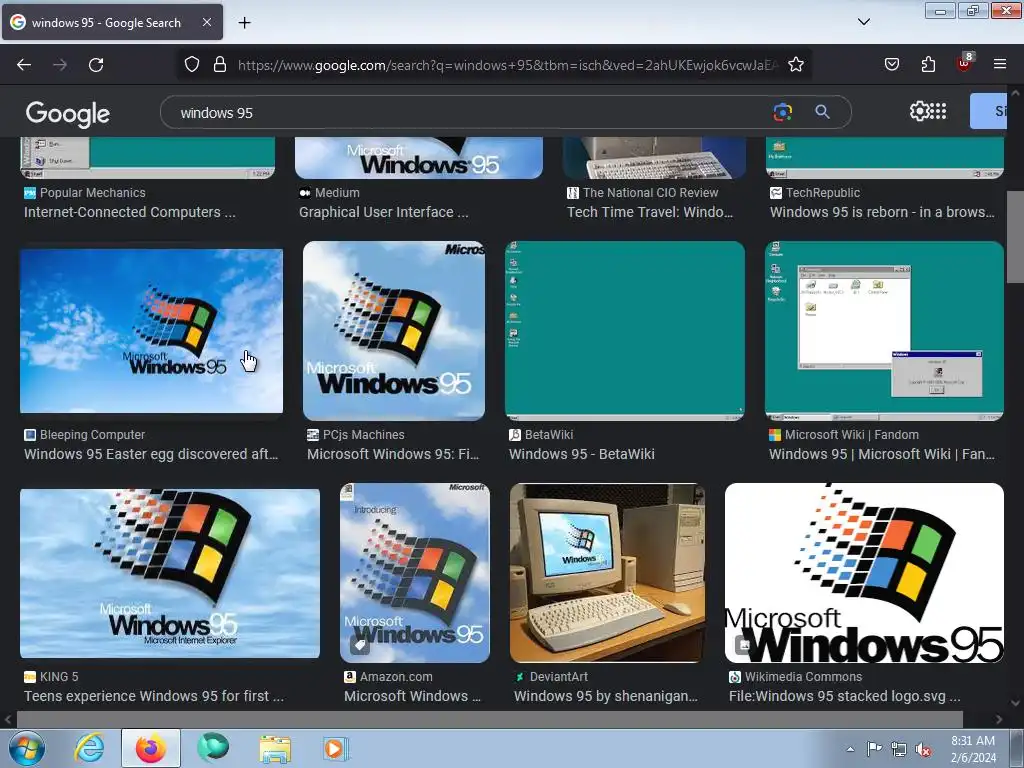Image resolution: width=1024 pixels, height=768 pixels.
Task: Open the BetaWiki teal desktop thumbnail
Action: point(625,331)
